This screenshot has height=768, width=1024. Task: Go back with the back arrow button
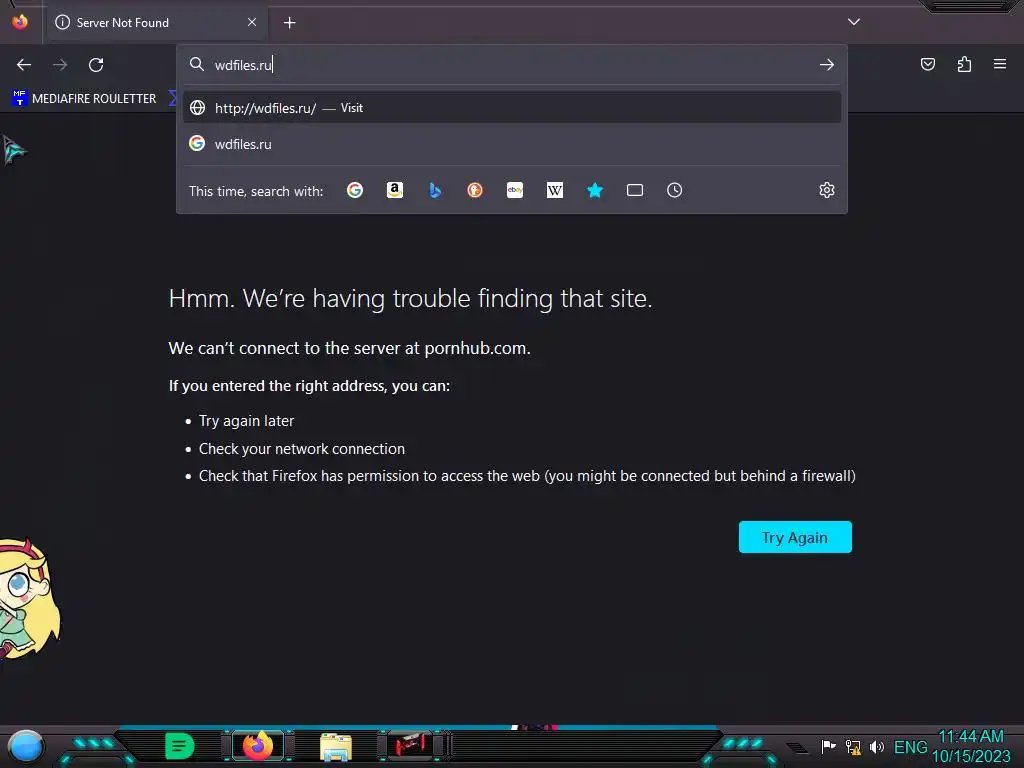24,65
